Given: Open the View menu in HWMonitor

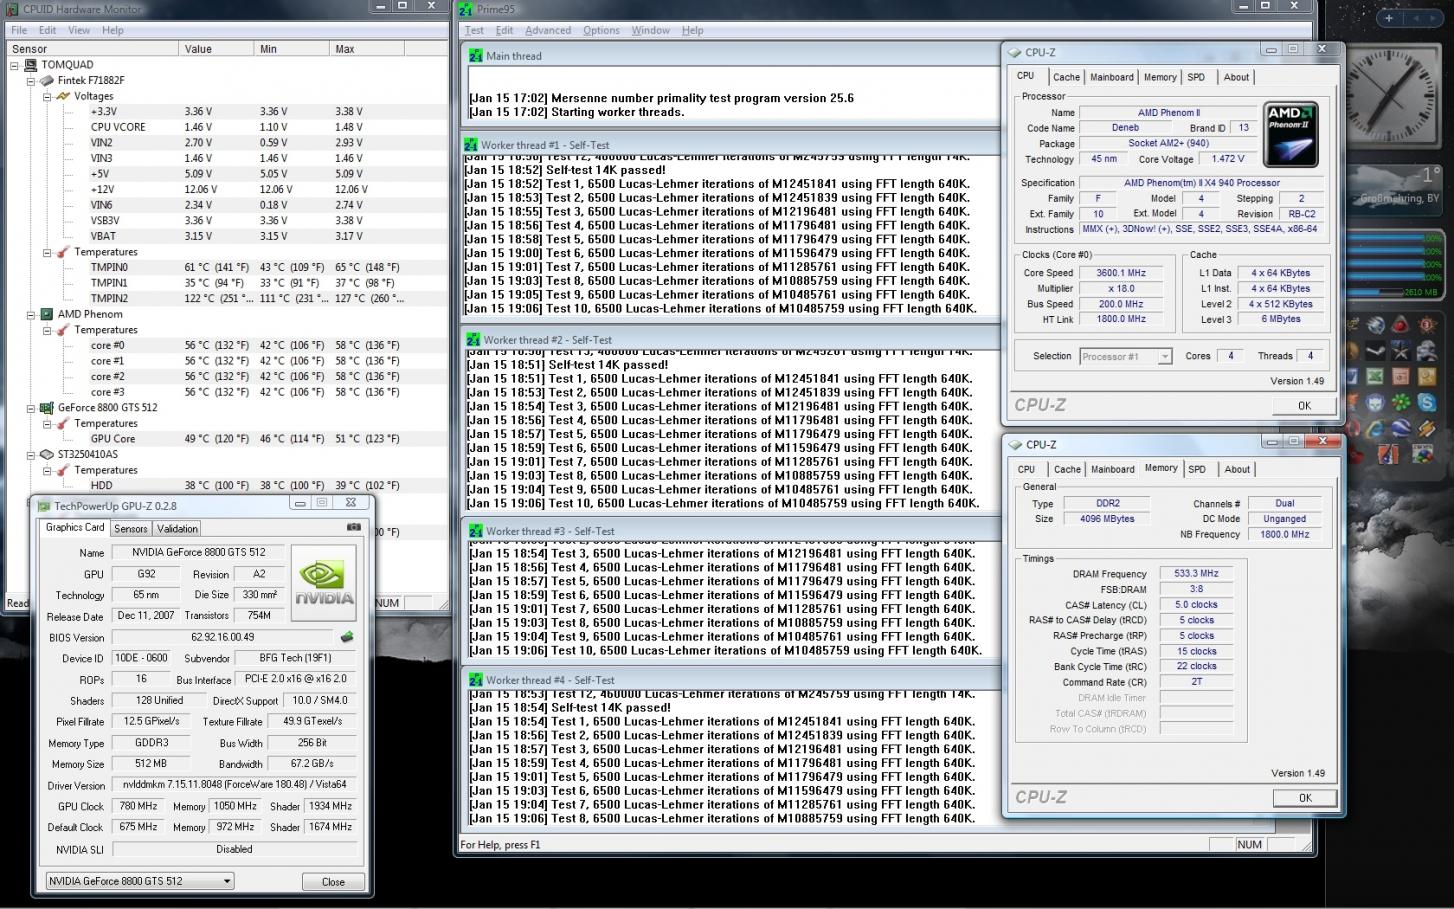Looking at the screenshot, I should click(x=79, y=30).
